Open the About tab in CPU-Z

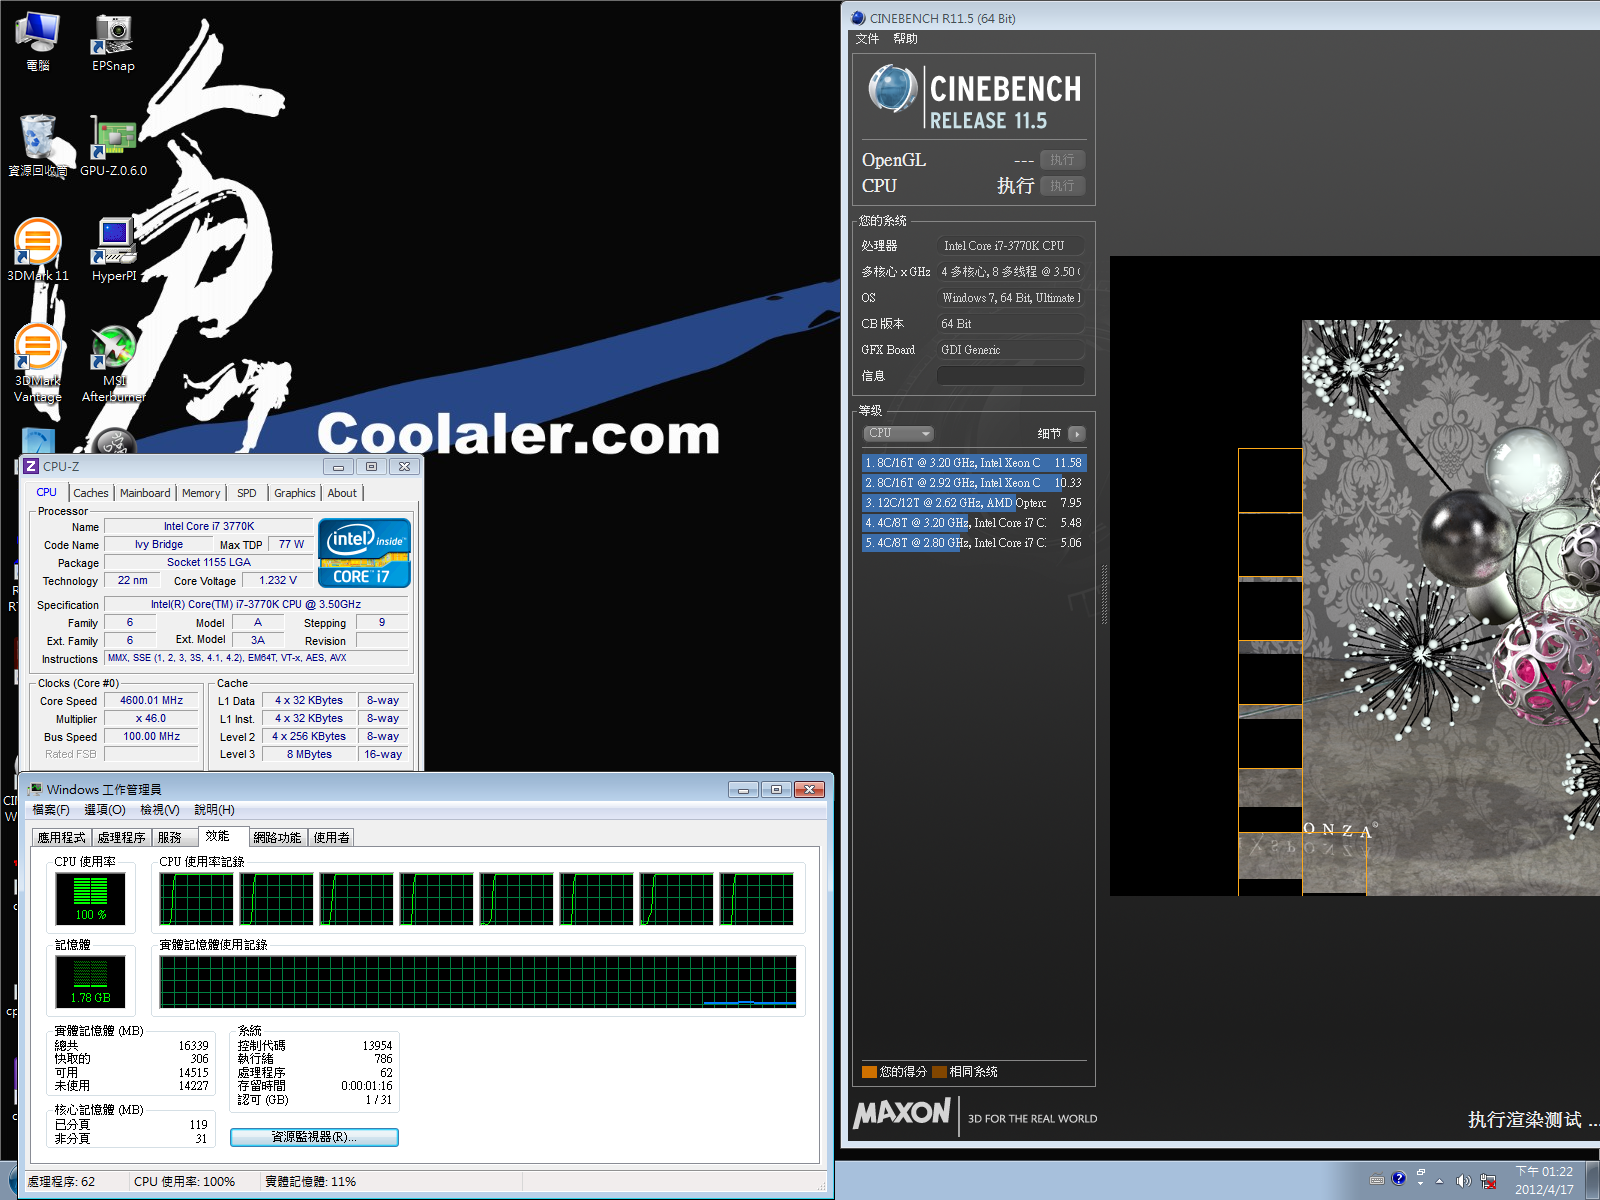(342, 493)
